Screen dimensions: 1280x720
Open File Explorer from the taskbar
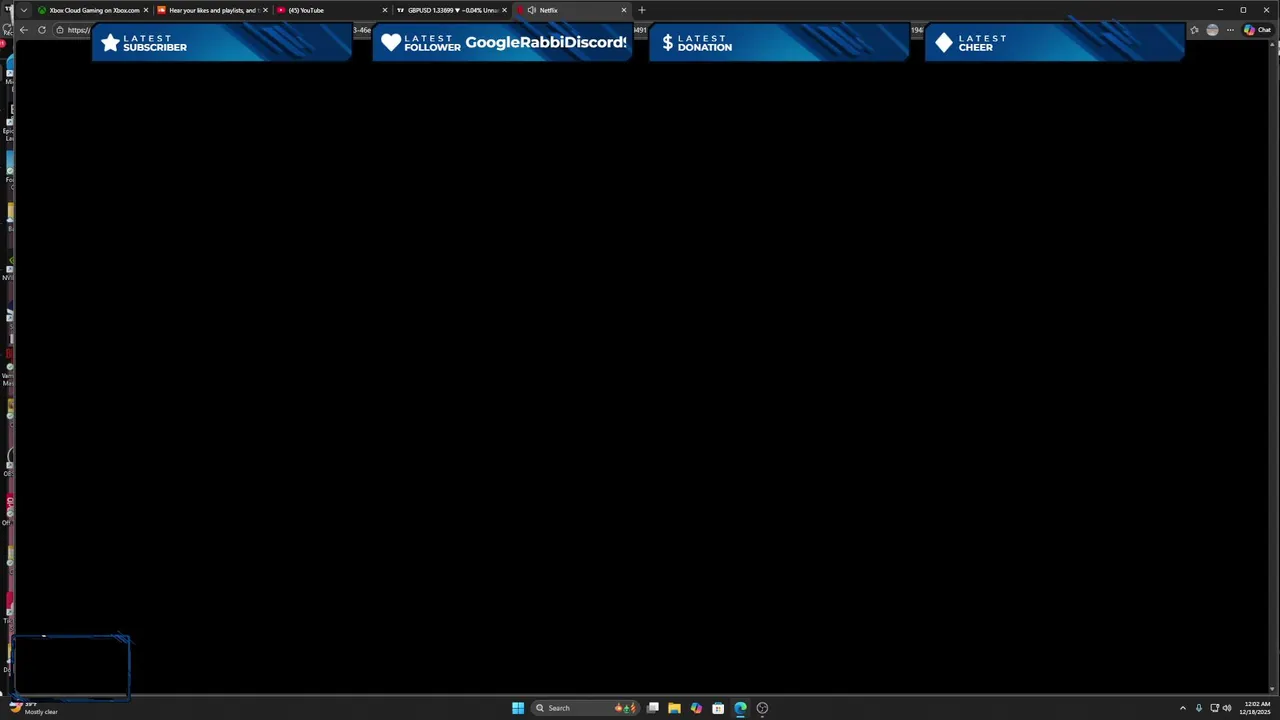tap(675, 708)
